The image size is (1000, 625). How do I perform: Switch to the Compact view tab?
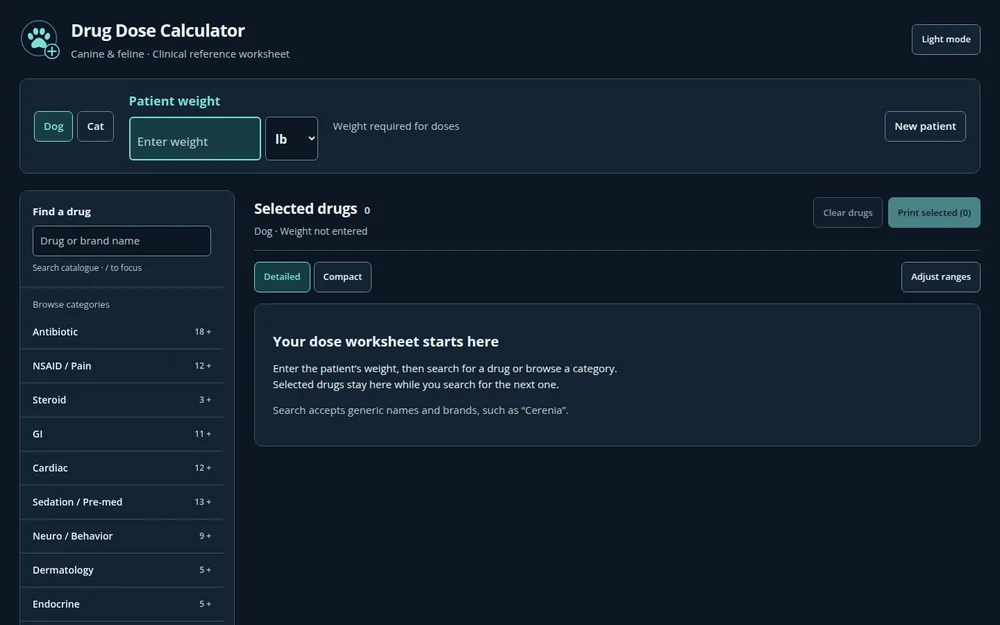pyautogui.click(x=342, y=277)
